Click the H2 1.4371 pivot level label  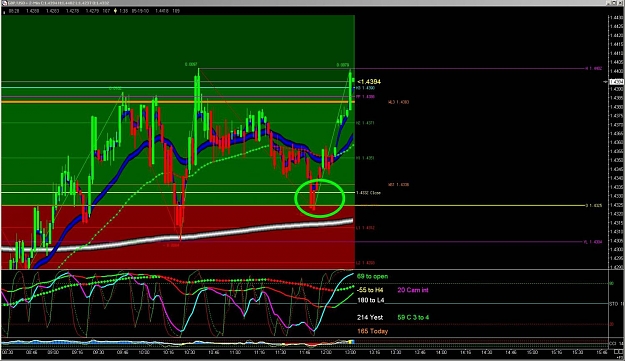point(365,123)
